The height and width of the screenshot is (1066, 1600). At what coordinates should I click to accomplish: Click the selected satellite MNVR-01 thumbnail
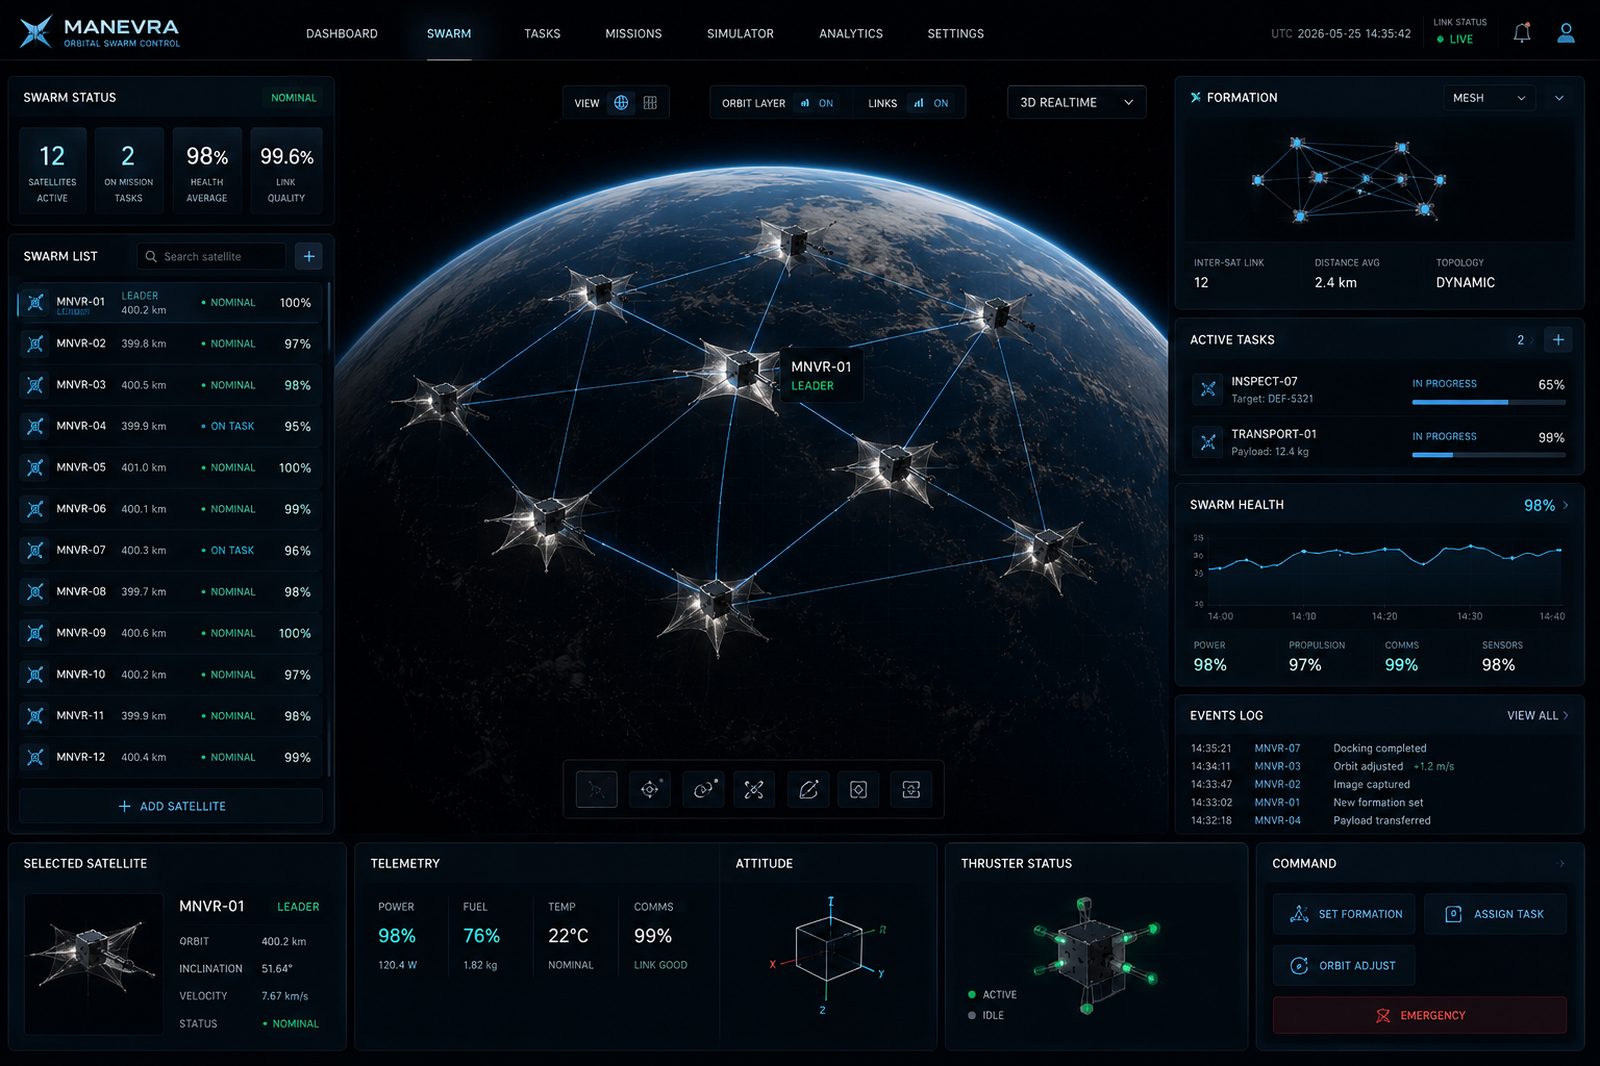(x=94, y=963)
